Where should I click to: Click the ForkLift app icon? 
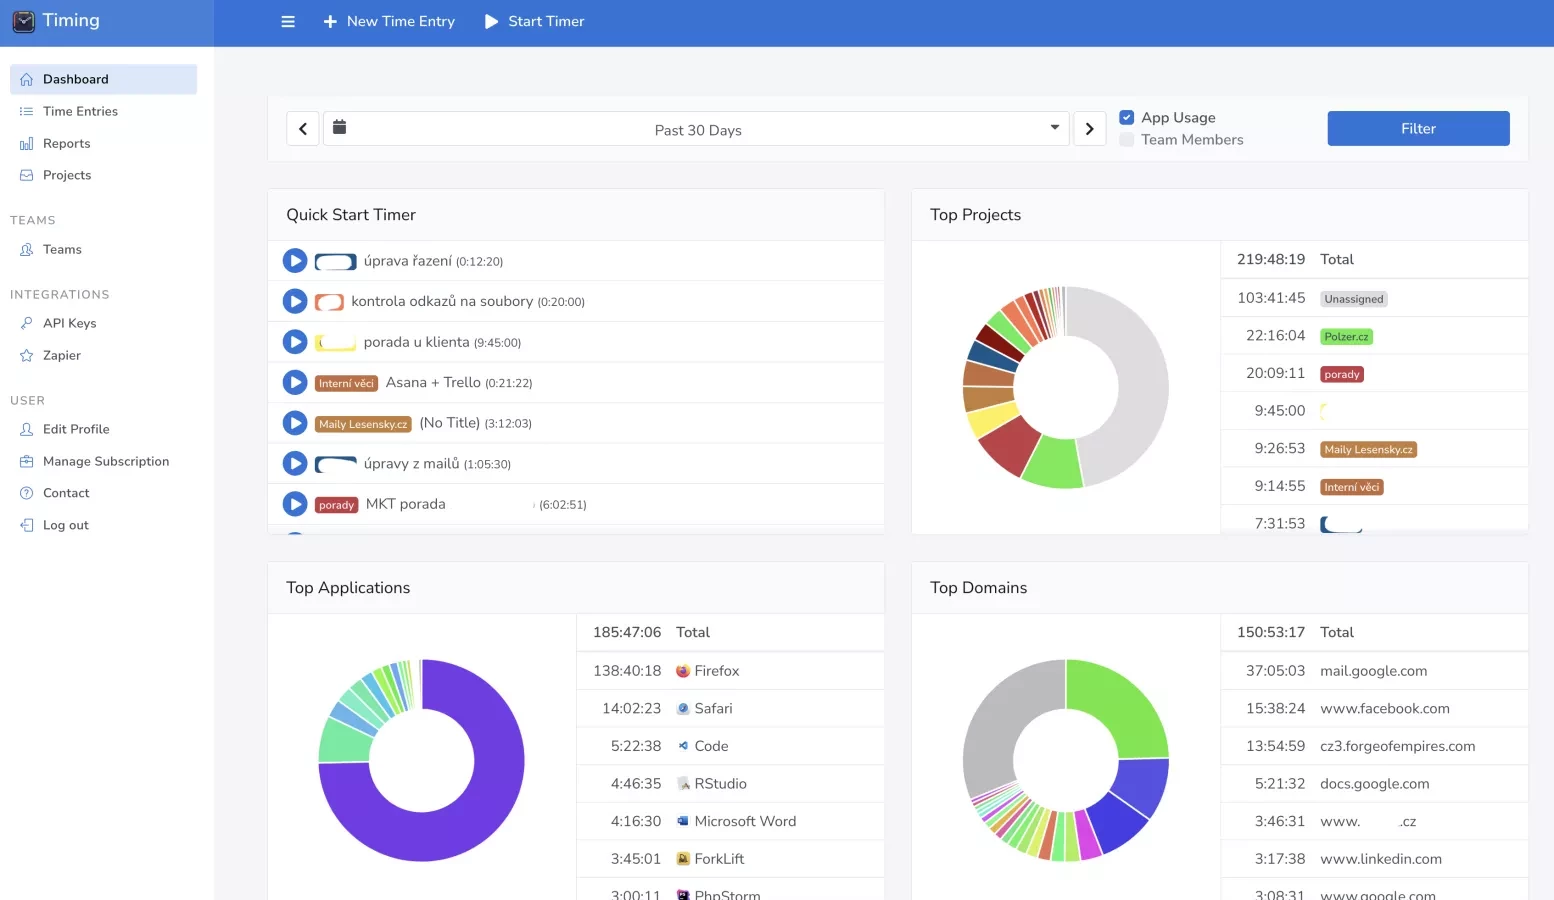(683, 859)
